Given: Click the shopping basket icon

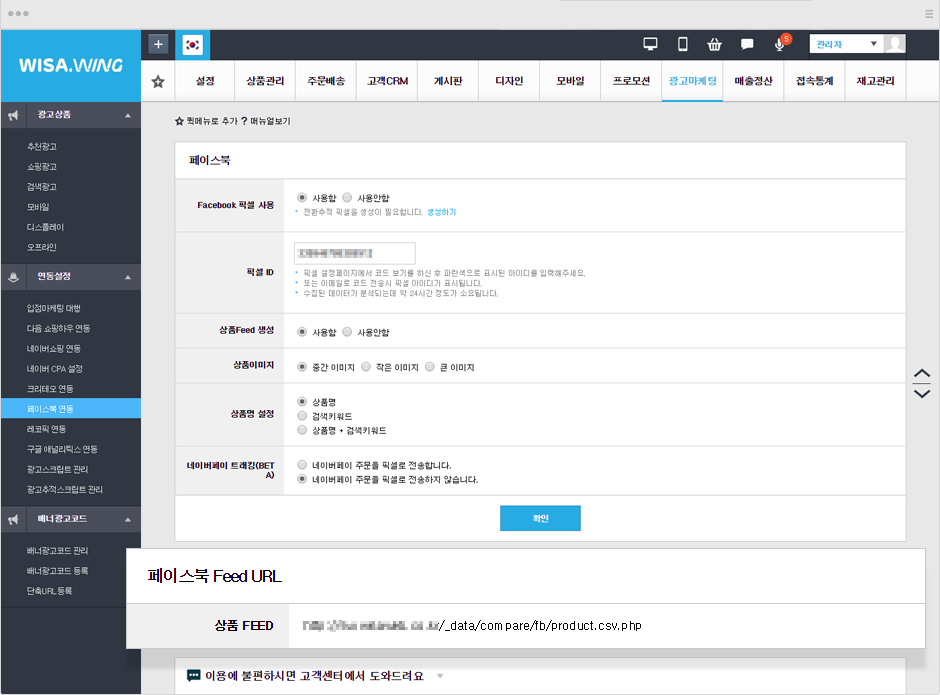Looking at the screenshot, I should (715, 44).
